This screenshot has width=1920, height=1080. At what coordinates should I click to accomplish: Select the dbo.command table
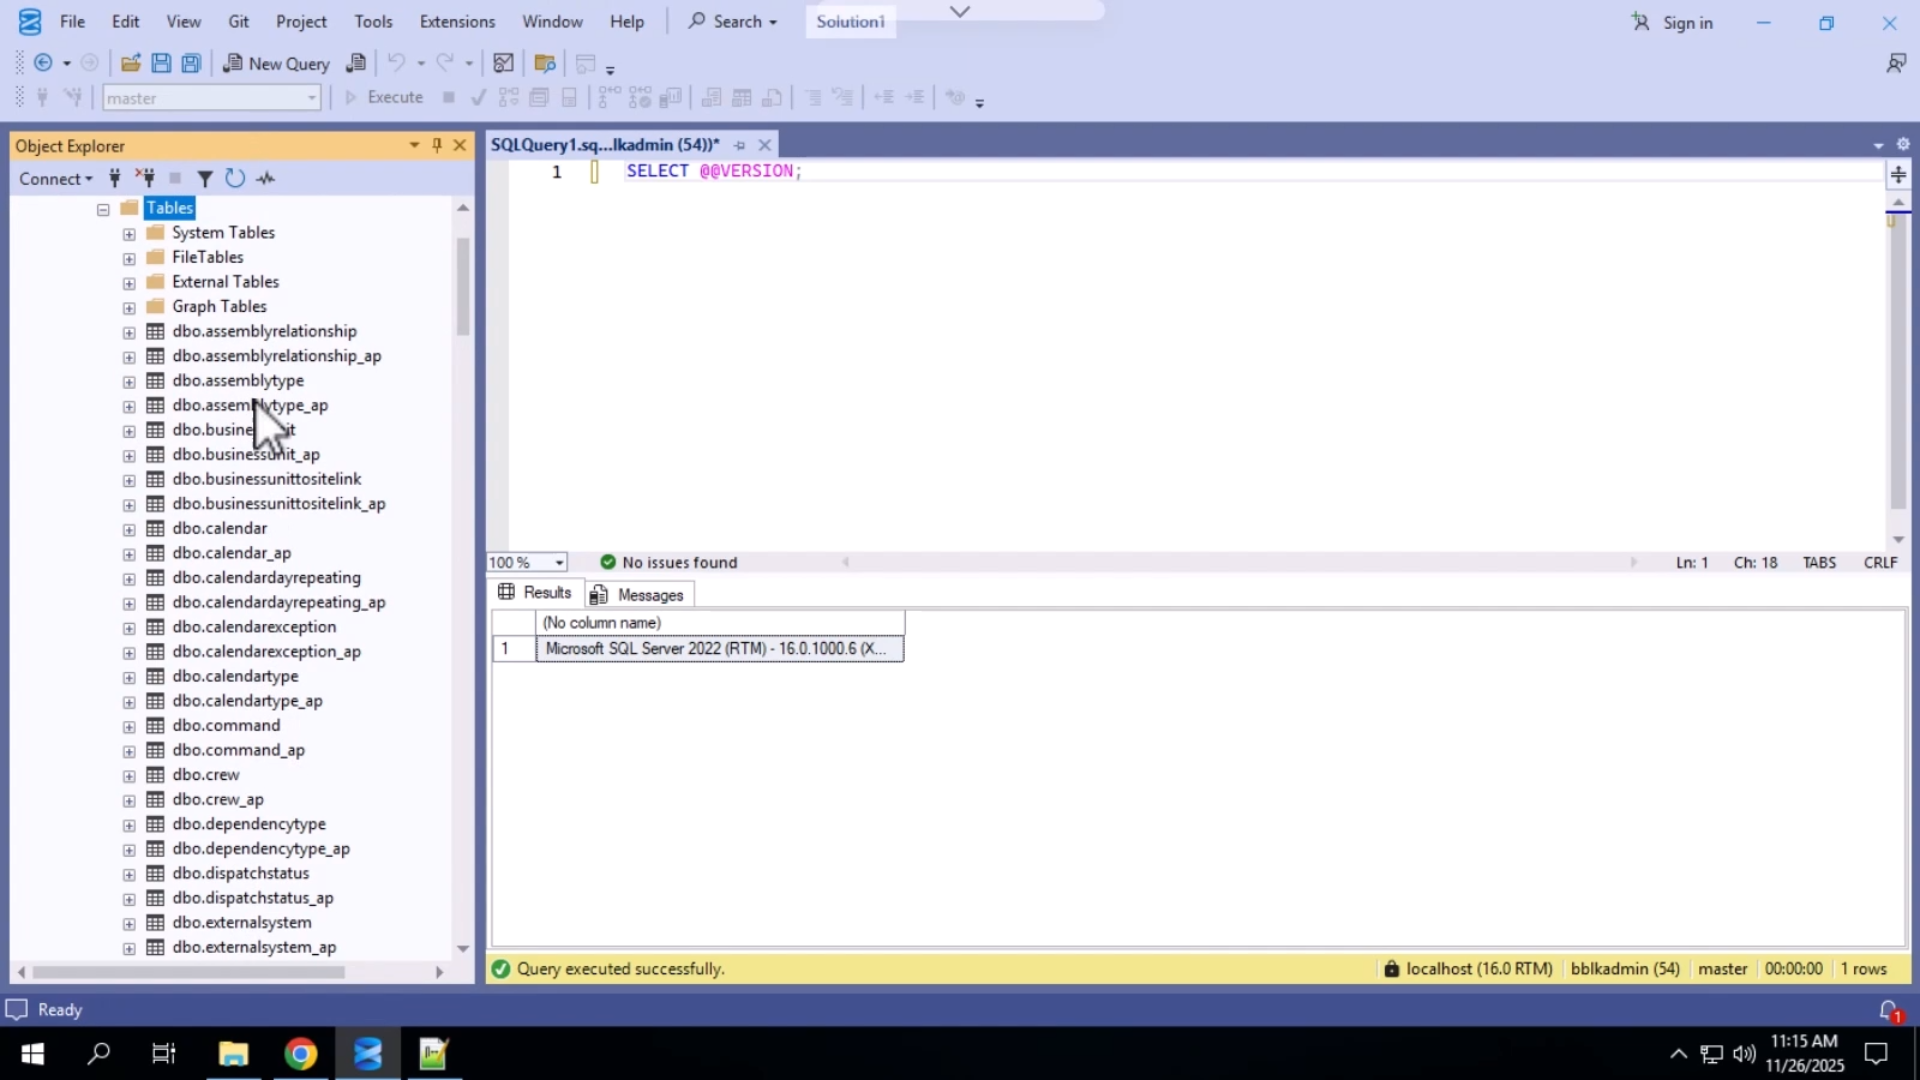click(226, 725)
